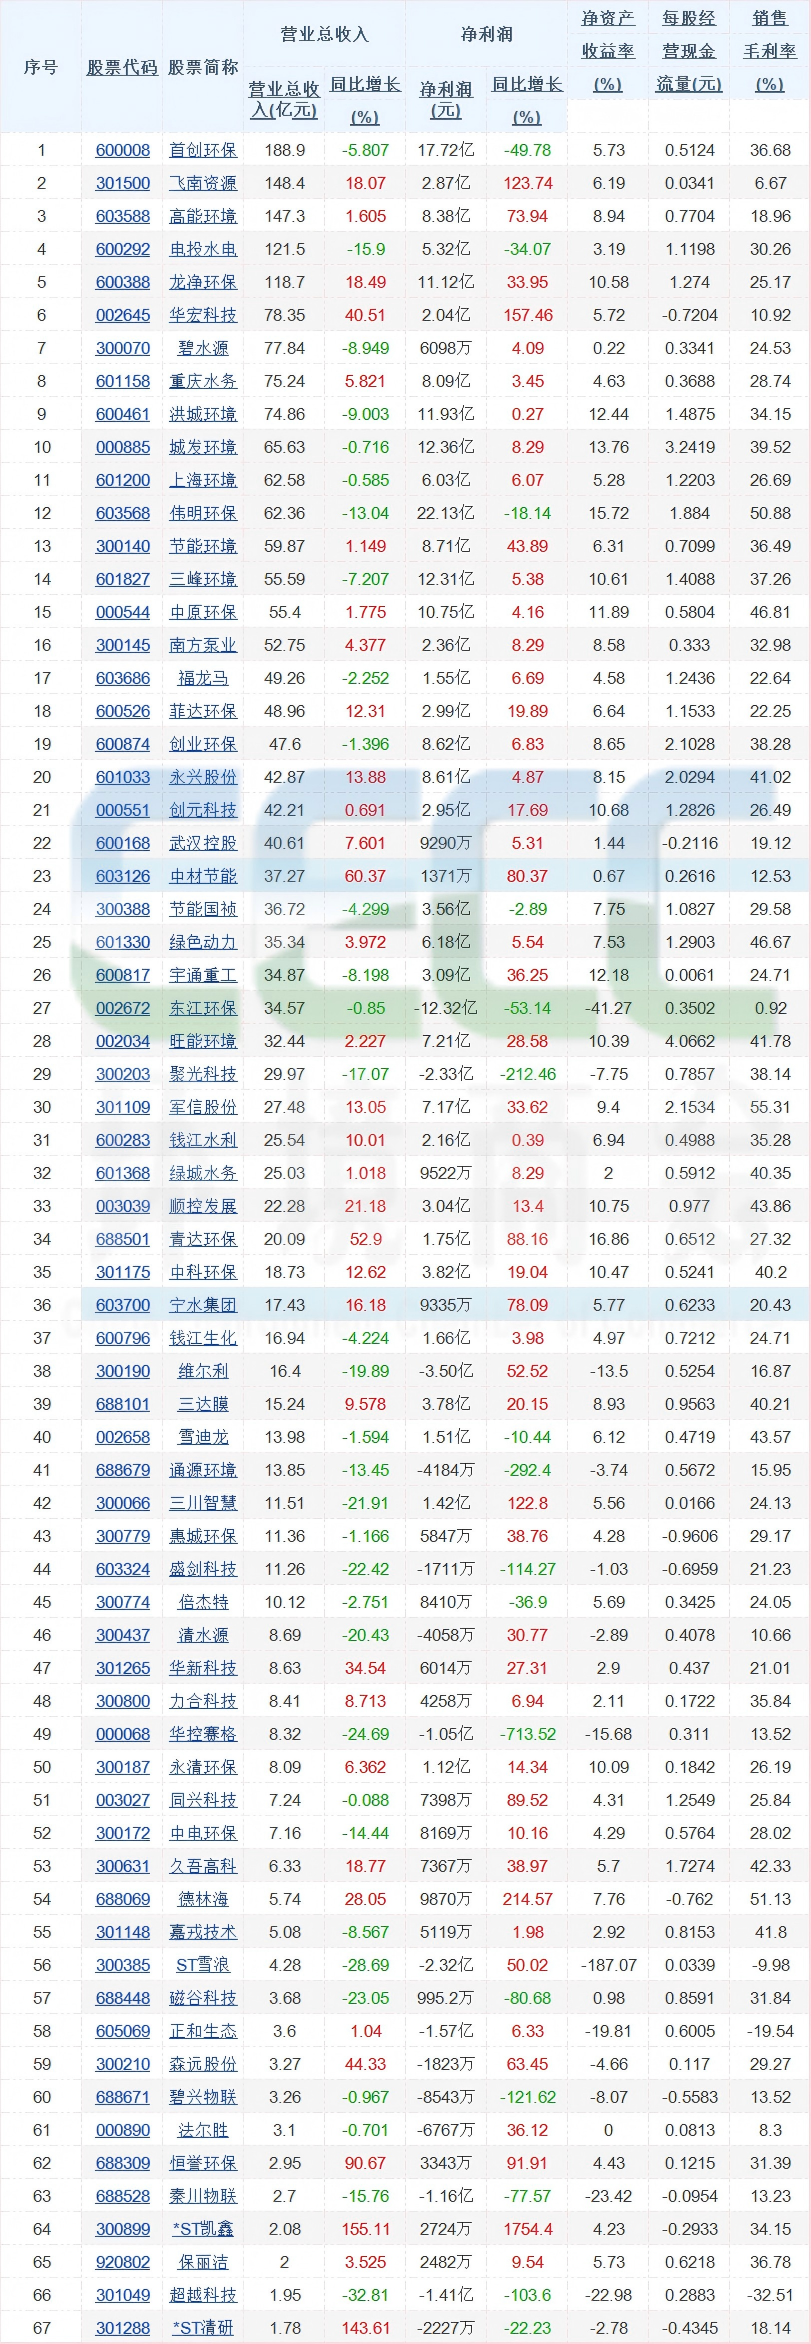Click the 股票代码 column header
Screen dimensions: 811x2344
coord(122,67)
